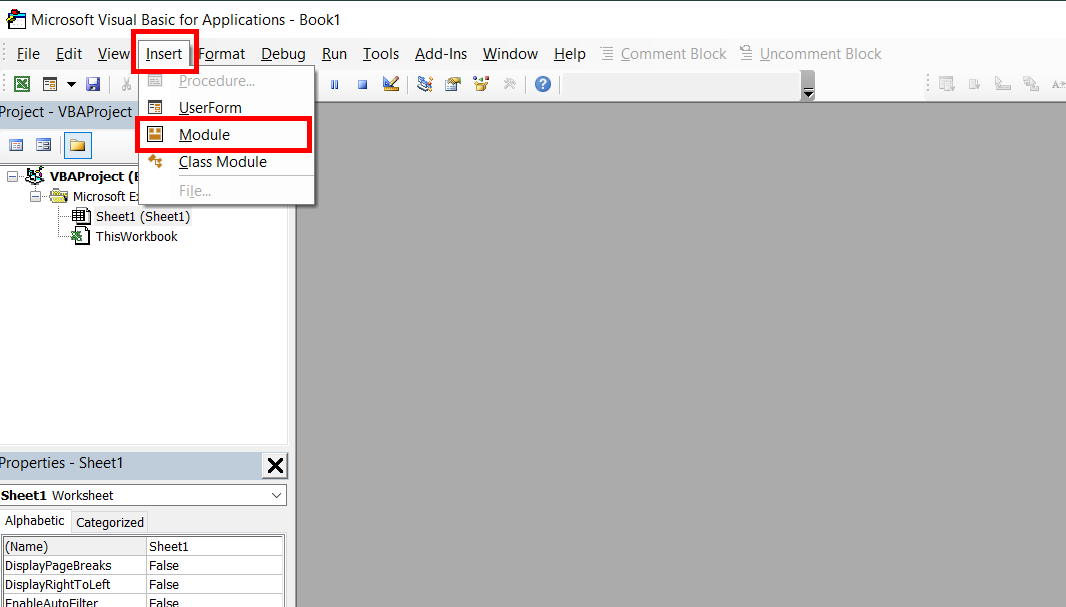
Task: Open the Window menu
Action: click(x=511, y=54)
